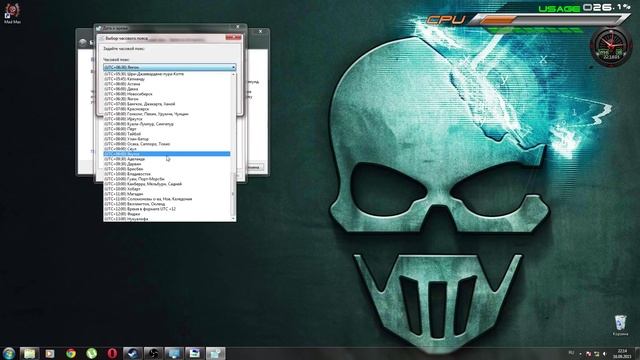Viewport: 640px width, 360px height.
Task: Pick (UTC+06:30) Янгон list entry
Action: [167, 99]
